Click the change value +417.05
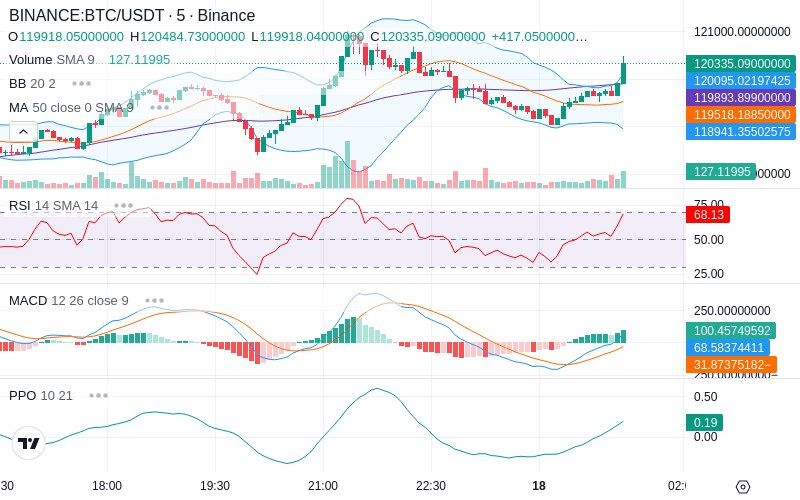 [539, 37]
